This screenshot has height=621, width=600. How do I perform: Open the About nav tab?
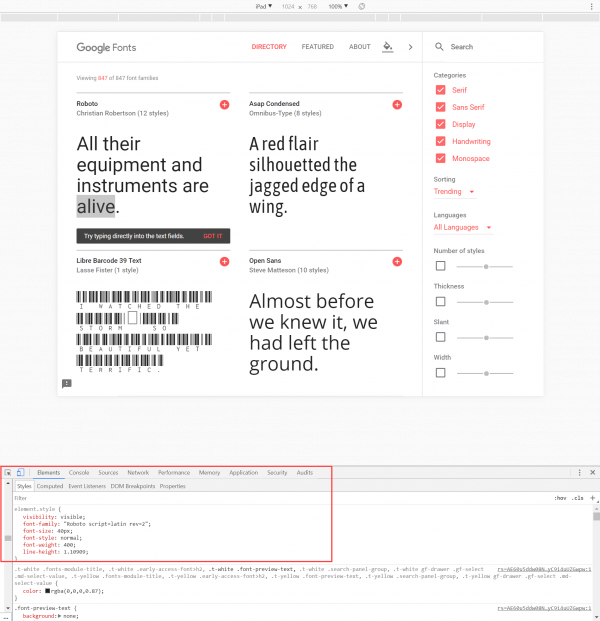tap(360, 47)
